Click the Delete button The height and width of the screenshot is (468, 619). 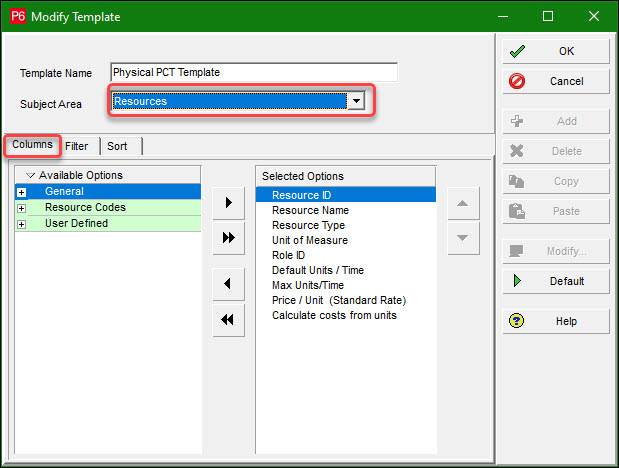(x=556, y=151)
